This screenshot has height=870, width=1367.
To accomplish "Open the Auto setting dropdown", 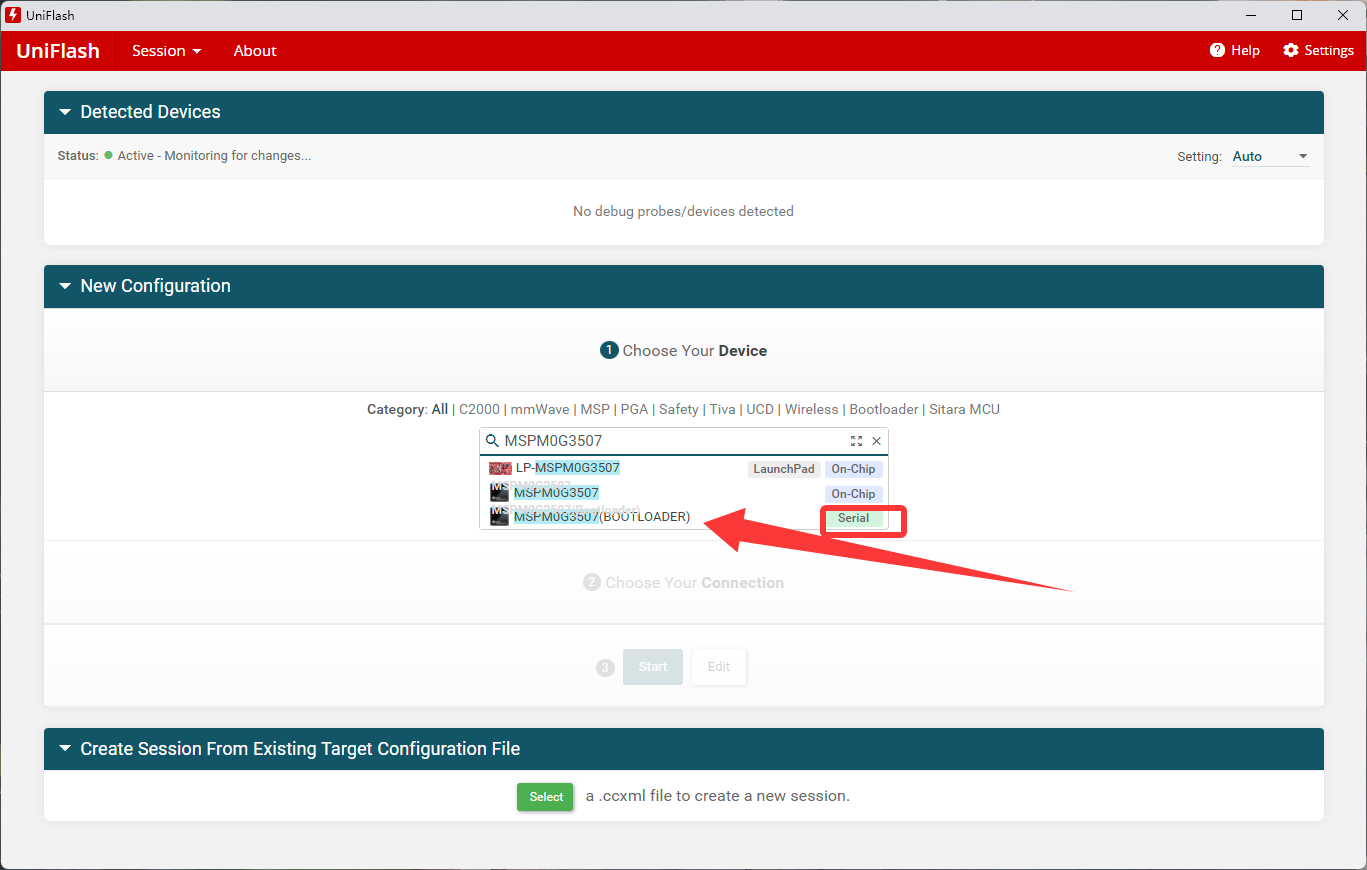I will click(1270, 156).
